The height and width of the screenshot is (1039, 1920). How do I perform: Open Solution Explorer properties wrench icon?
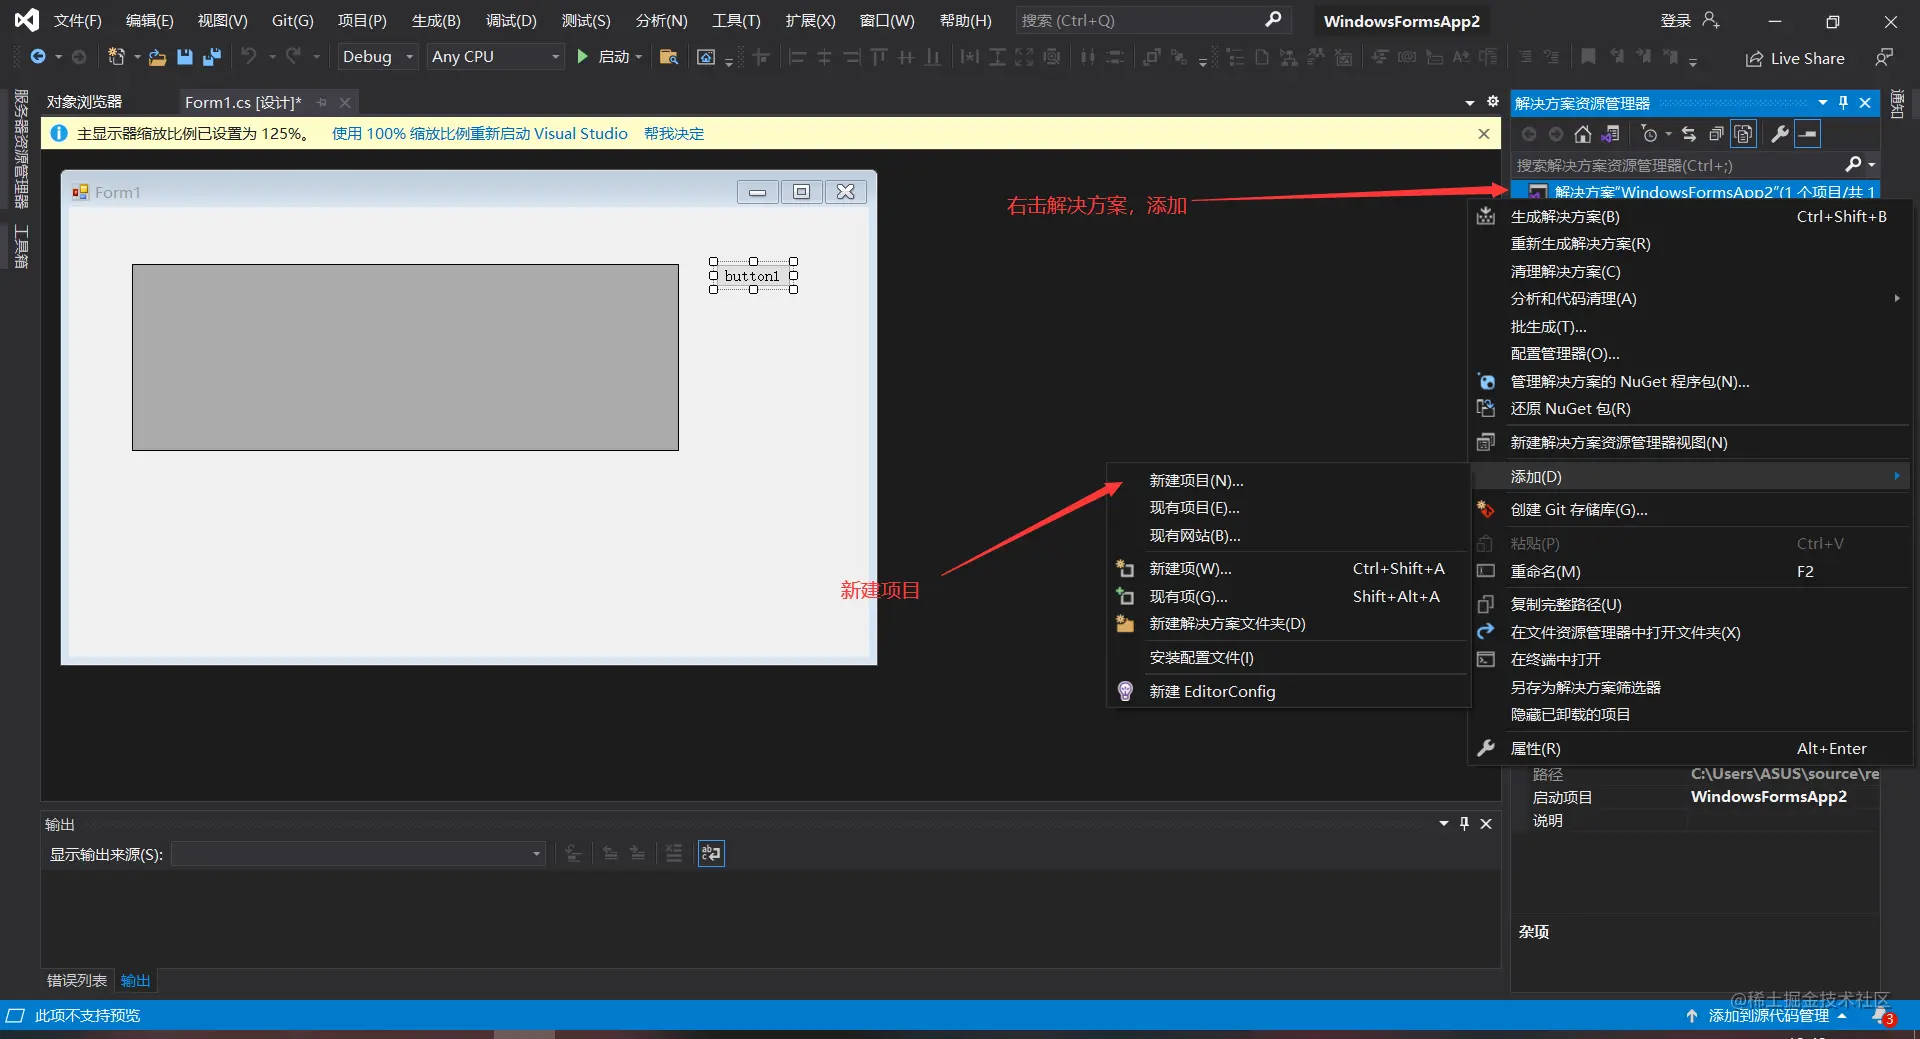point(1780,134)
